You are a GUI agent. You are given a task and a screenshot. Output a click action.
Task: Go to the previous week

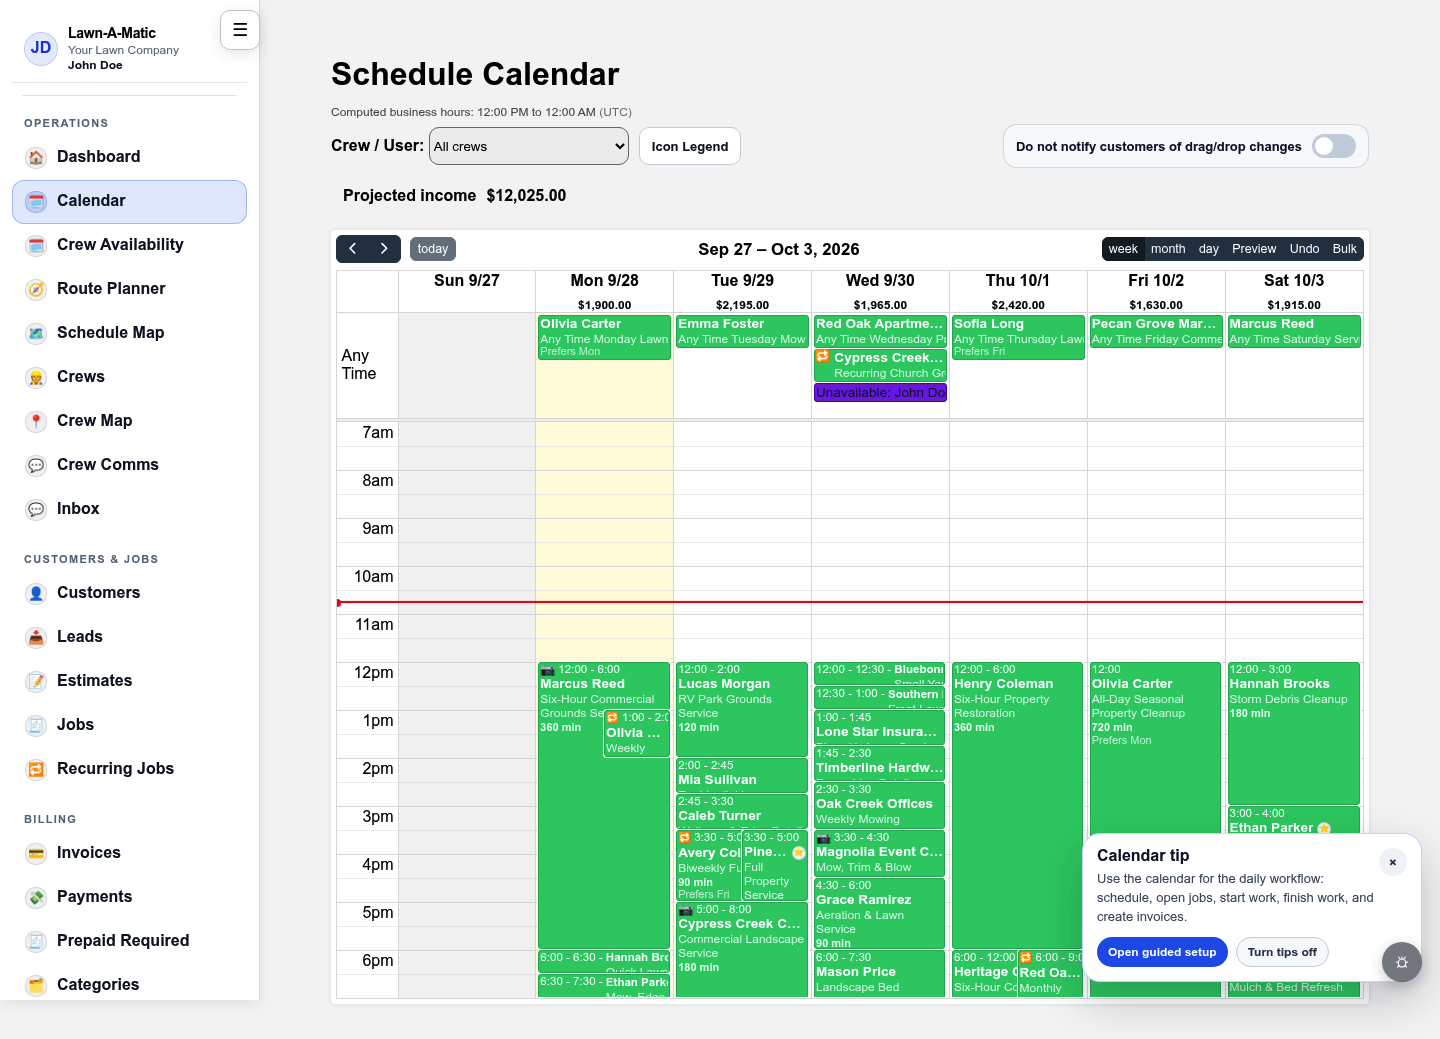pyautogui.click(x=353, y=249)
